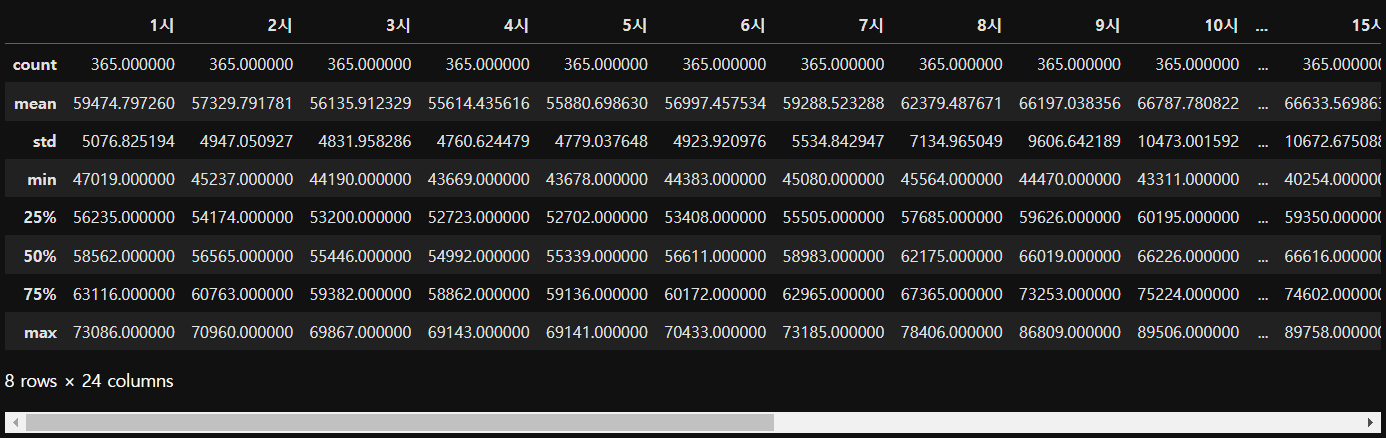Click 75% value 63116.000000
Image resolution: width=1386 pixels, height=438 pixels.
click(124, 295)
